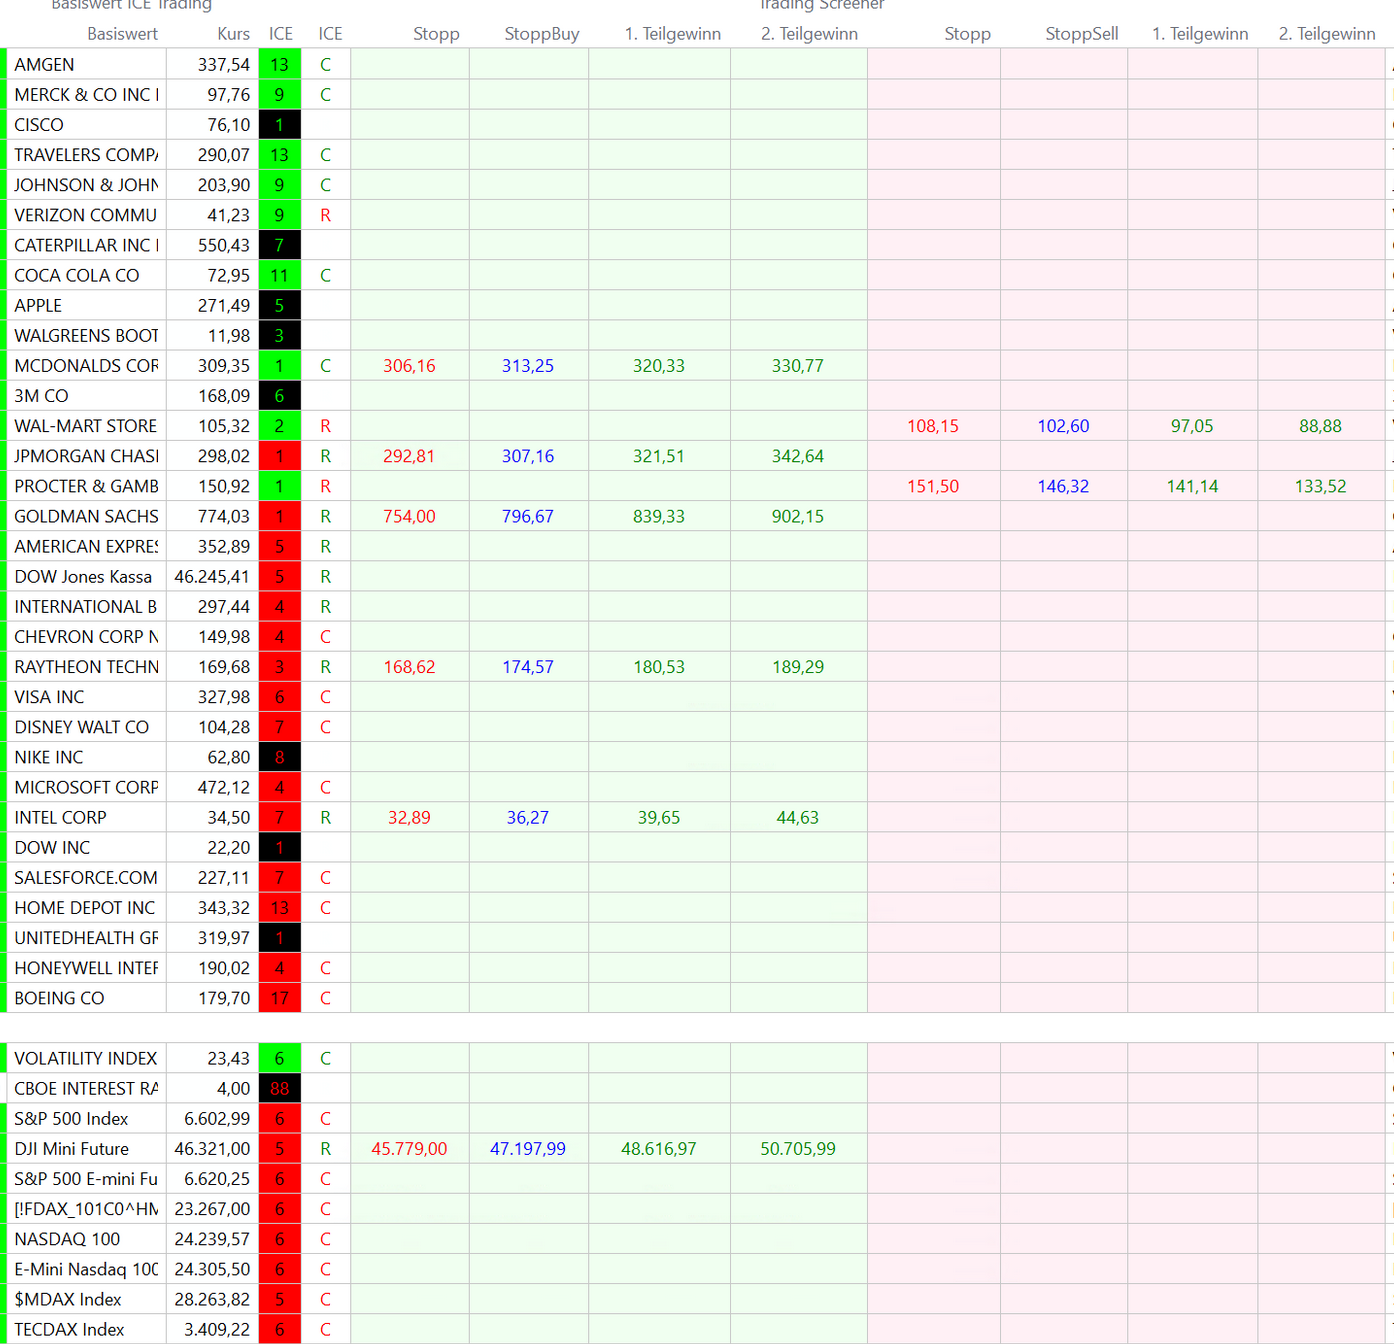Click black ICE cell 88 for CBOE Interest

click(279, 1089)
